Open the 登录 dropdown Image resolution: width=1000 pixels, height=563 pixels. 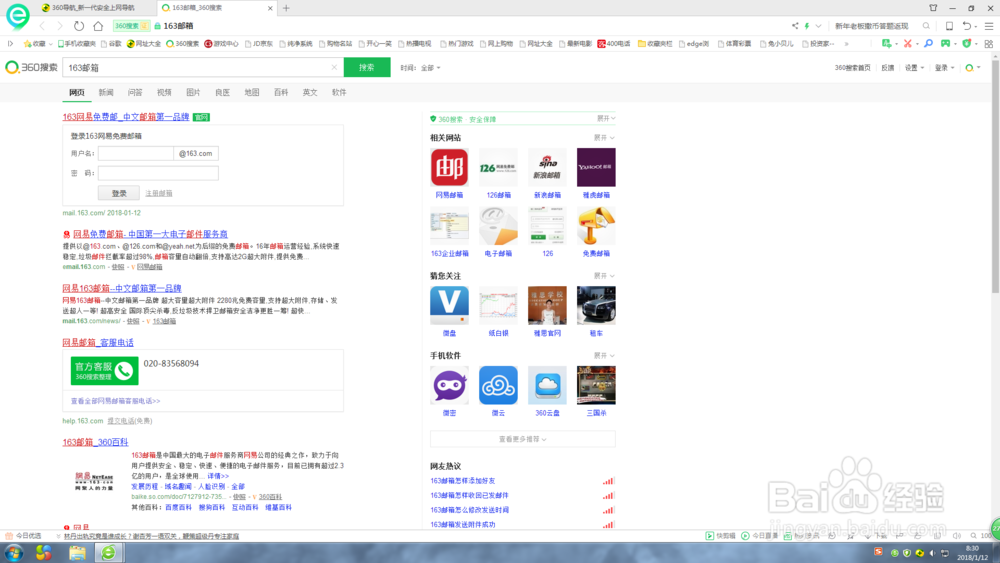(944, 68)
